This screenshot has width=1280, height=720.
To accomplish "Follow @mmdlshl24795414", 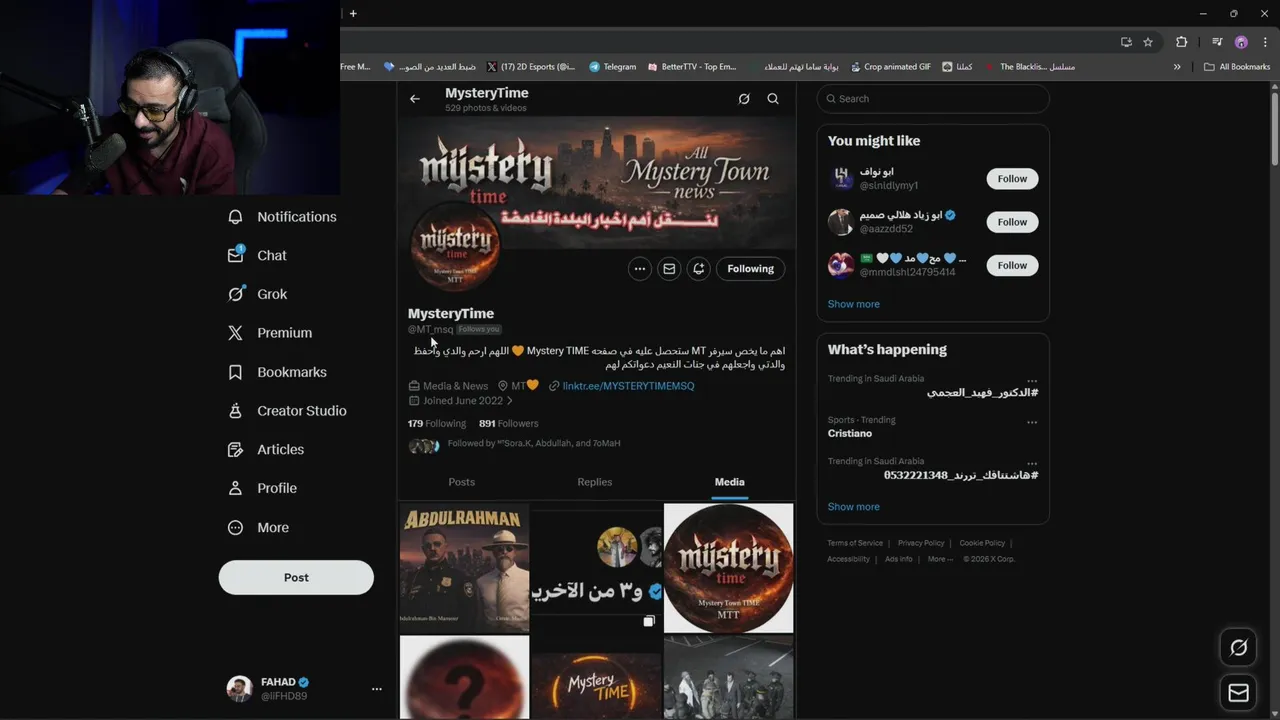I will click(x=1012, y=265).
